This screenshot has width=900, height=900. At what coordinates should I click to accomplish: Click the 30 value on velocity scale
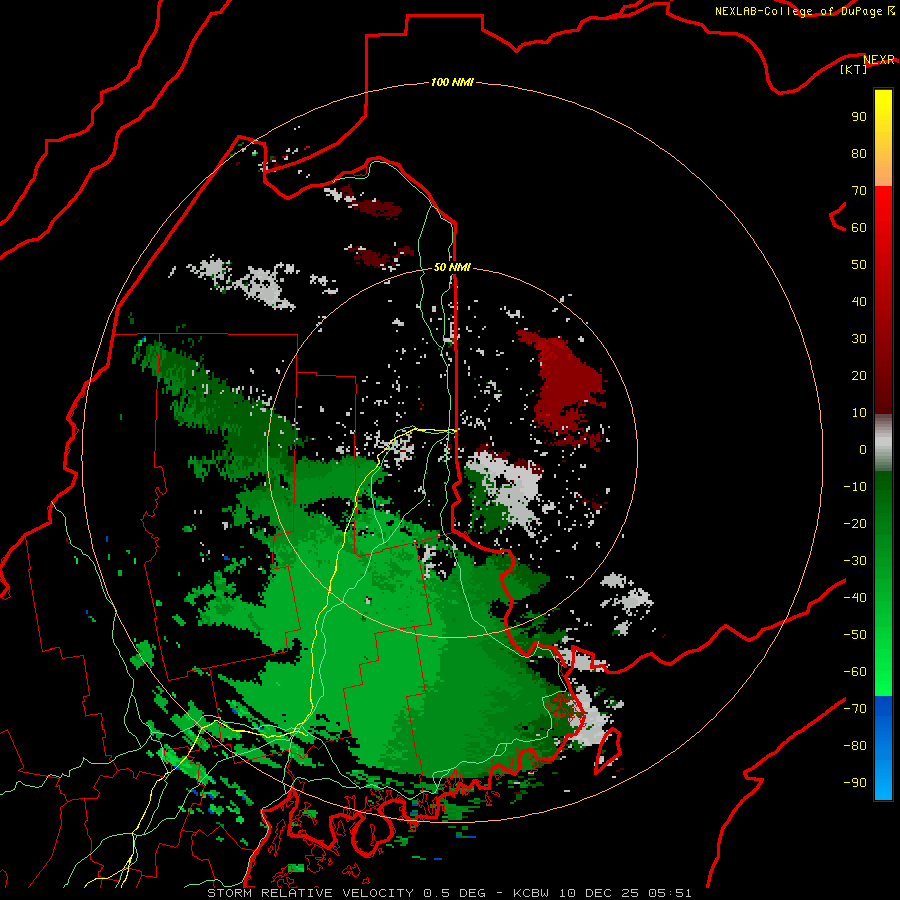coord(859,339)
